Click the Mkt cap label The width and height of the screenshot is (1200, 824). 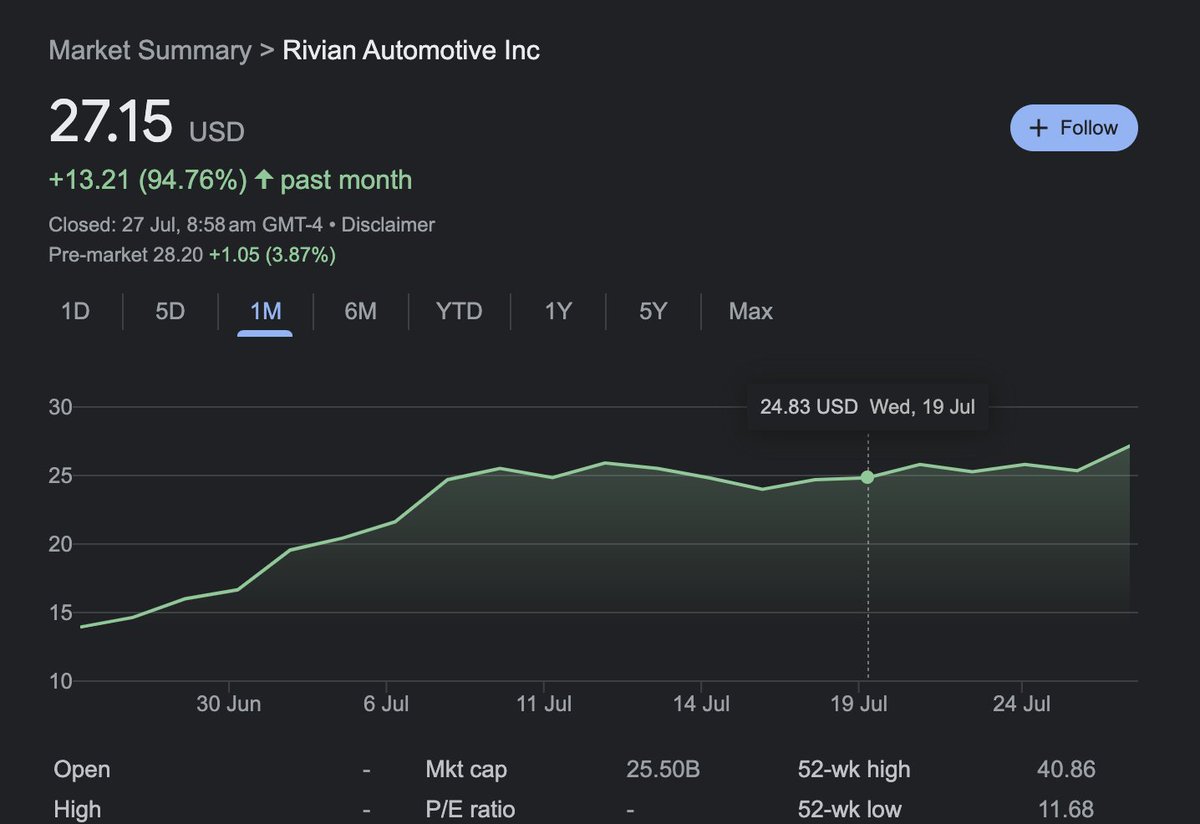466,770
